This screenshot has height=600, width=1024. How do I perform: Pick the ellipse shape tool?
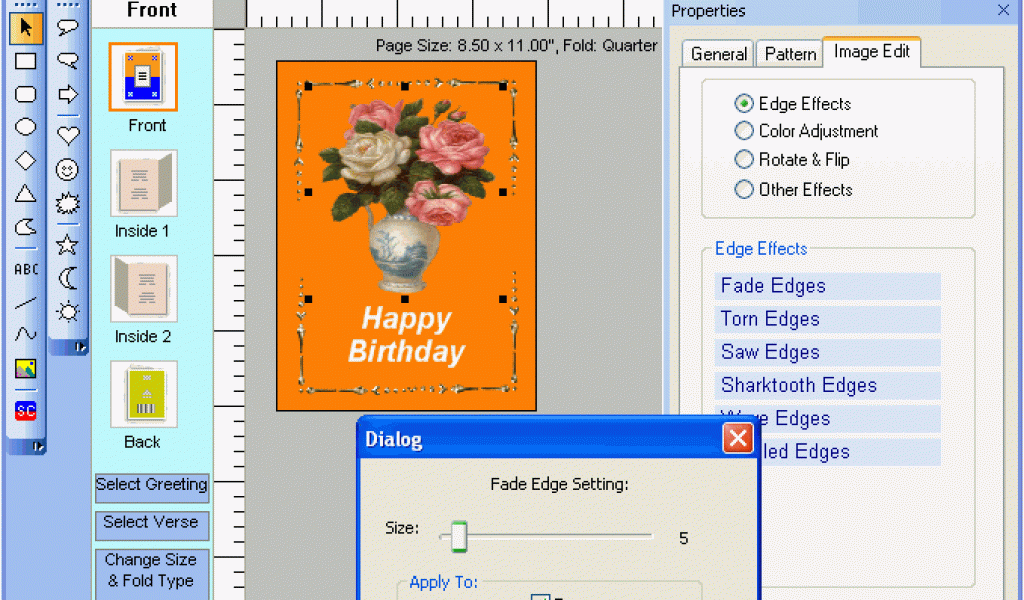(x=26, y=127)
